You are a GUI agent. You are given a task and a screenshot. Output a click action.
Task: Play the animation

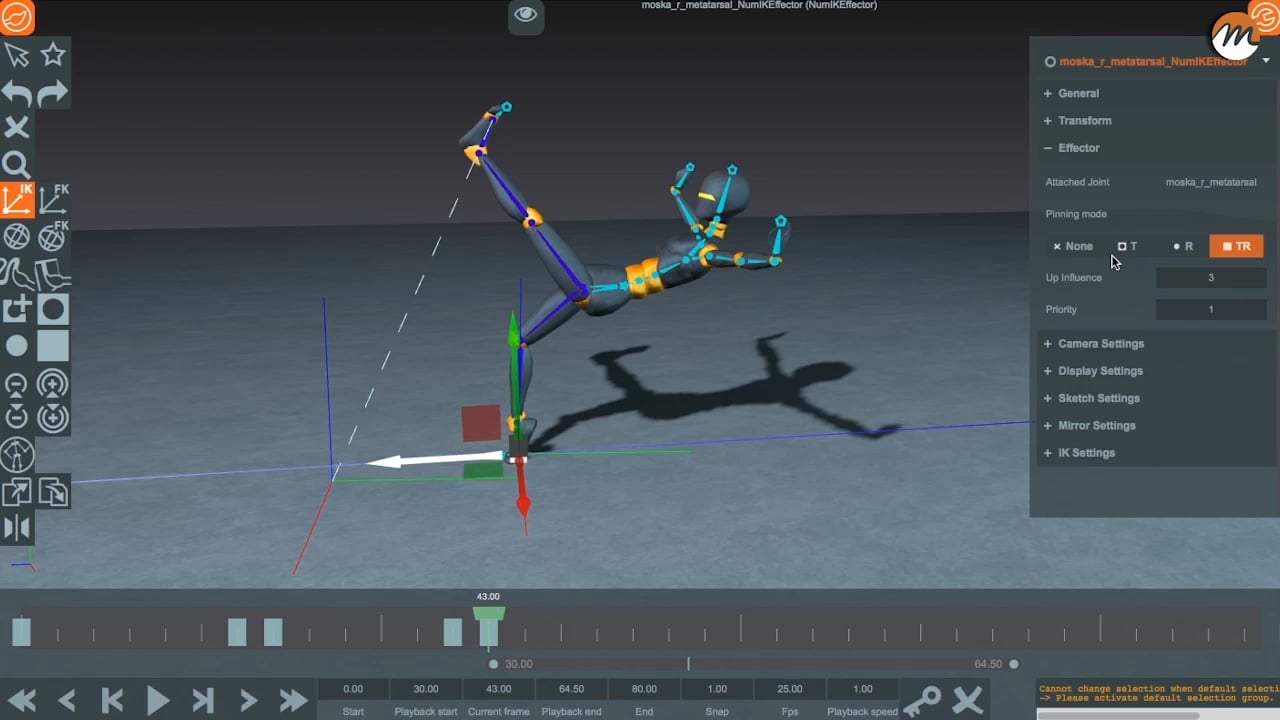(x=158, y=700)
